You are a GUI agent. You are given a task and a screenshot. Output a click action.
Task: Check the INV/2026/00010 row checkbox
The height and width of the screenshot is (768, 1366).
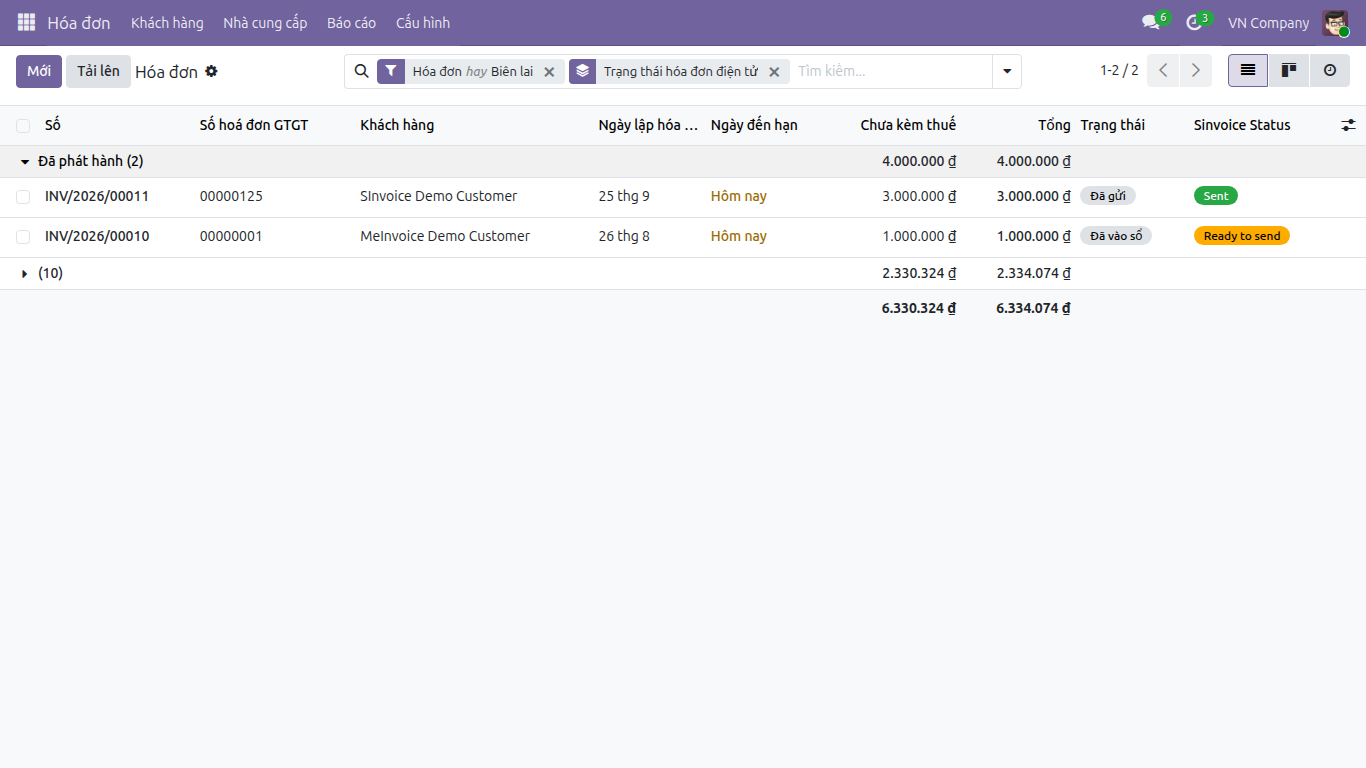point(23,237)
